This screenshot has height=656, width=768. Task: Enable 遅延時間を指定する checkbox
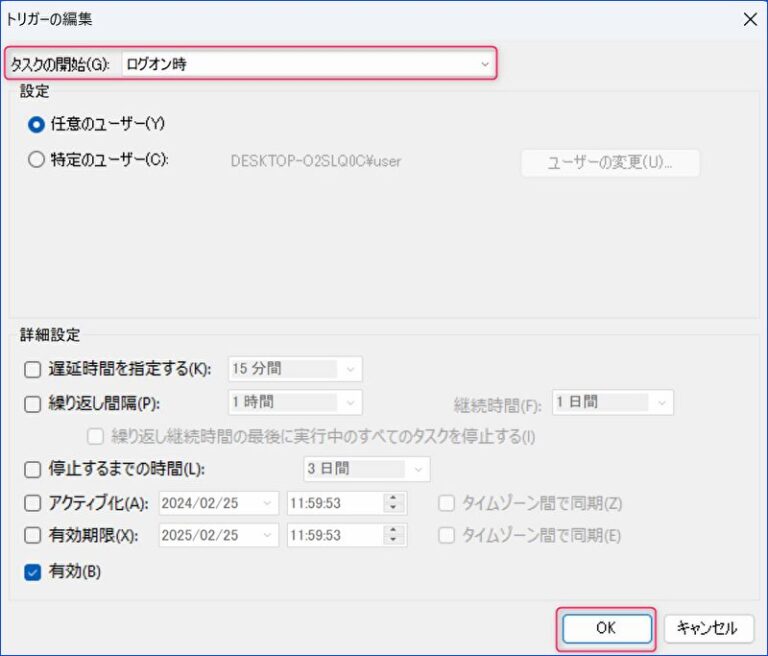point(33,369)
